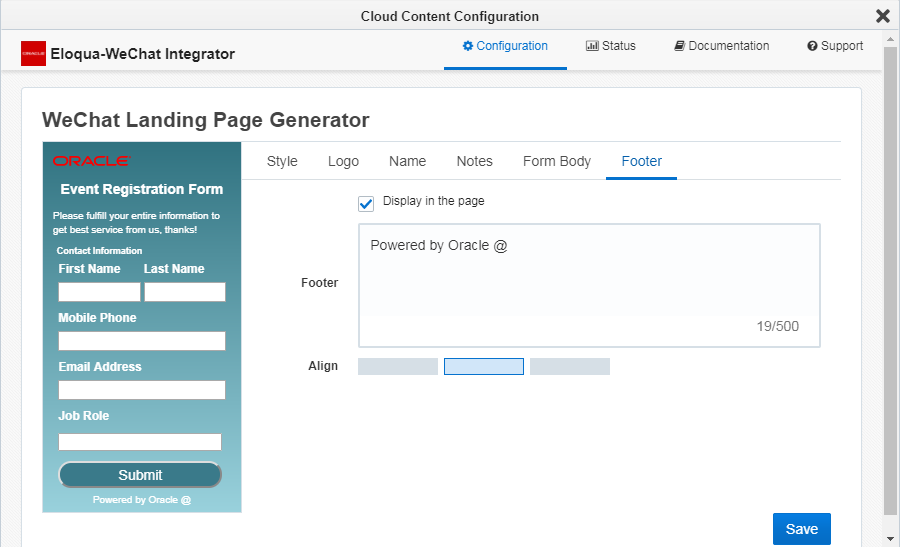The height and width of the screenshot is (547, 900).
Task: Select the Style tab
Action: click(x=282, y=161)
